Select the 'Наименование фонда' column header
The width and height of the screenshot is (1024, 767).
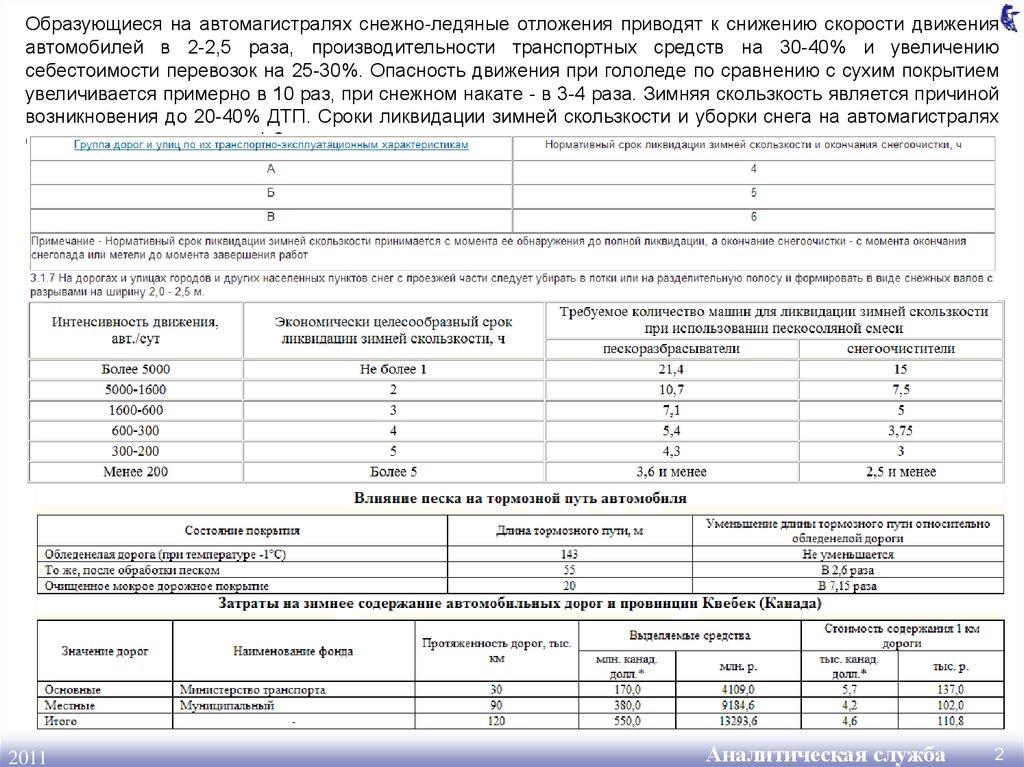293,650
